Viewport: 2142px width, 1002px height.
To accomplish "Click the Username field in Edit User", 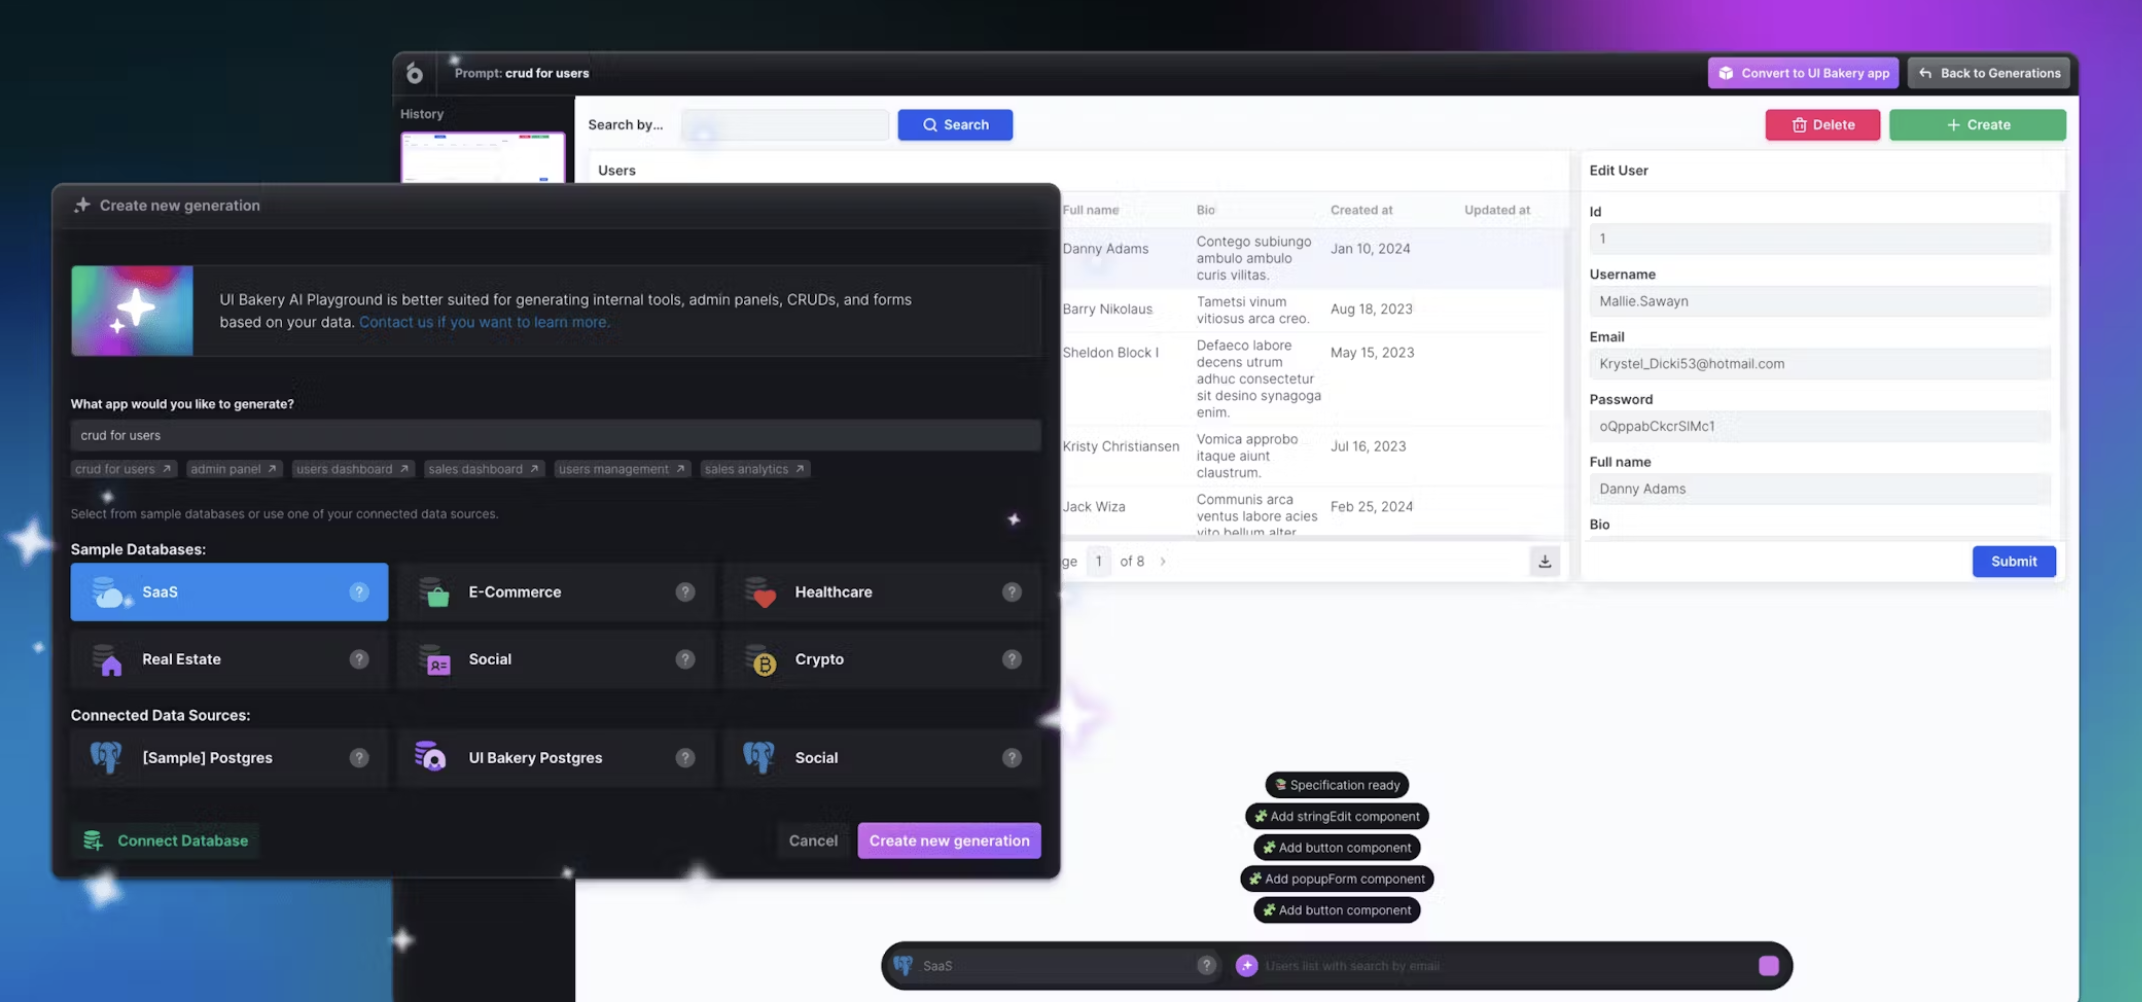I will pyautogui.click(x=1819, y=301).
